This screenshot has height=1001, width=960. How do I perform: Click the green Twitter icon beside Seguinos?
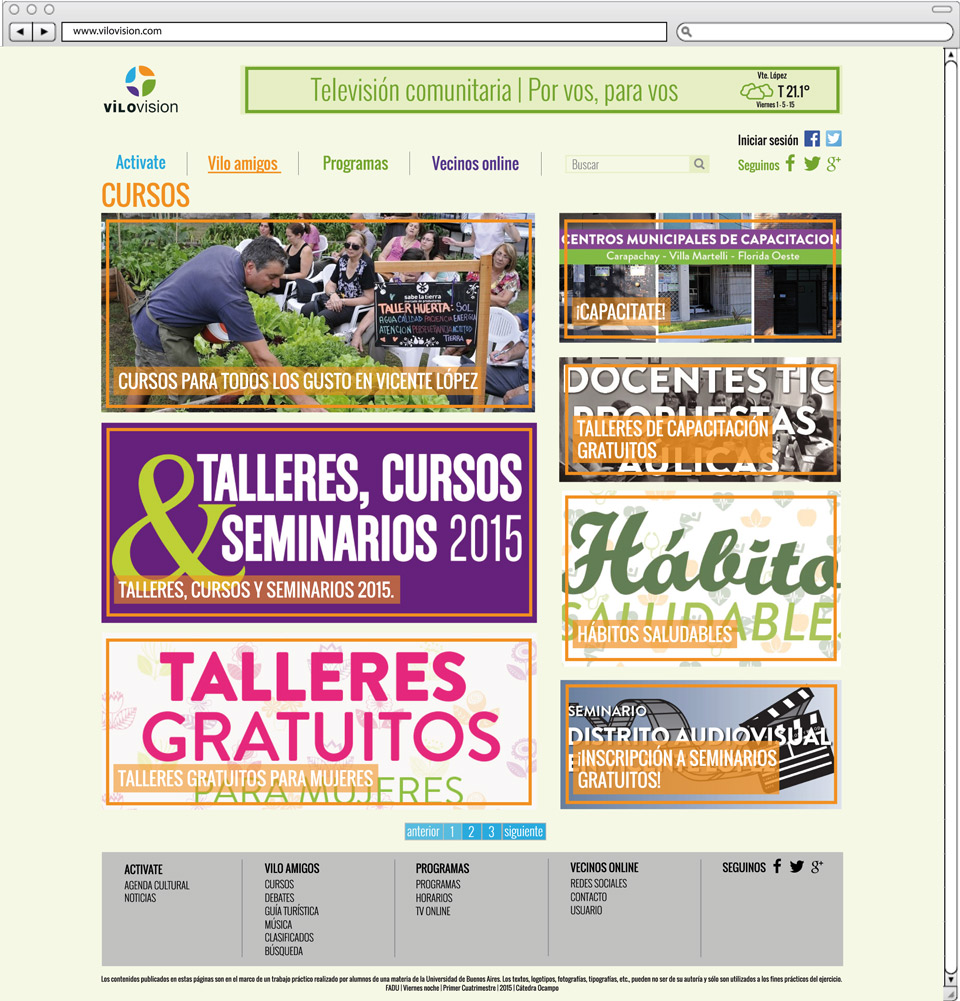(812, 164)
